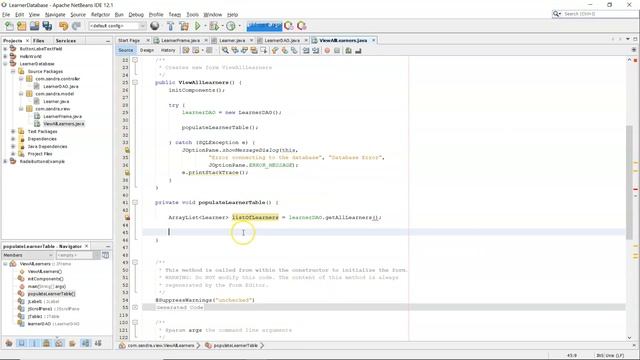Click the Redo arrow icon
640x360 pixels.
click(76, 26)
